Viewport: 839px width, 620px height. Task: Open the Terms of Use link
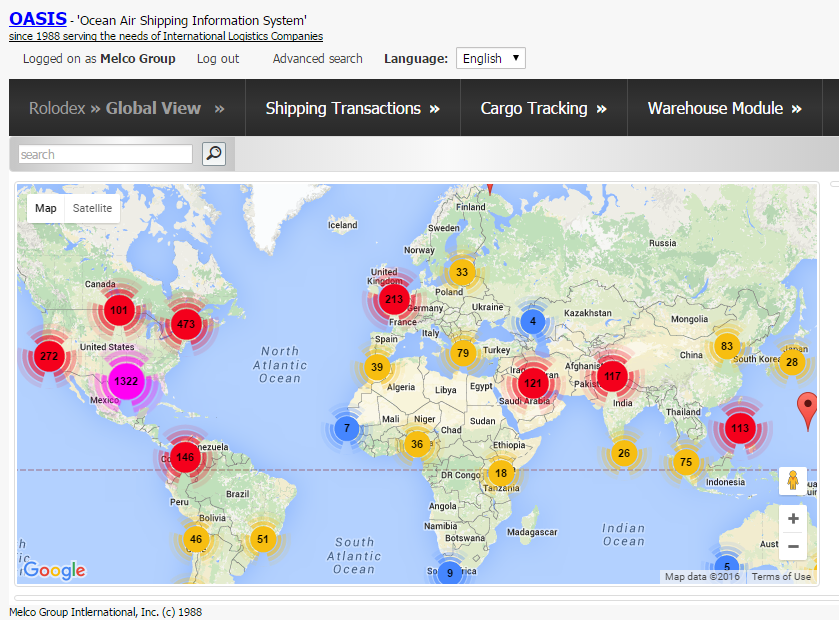[x=781, y=577]
